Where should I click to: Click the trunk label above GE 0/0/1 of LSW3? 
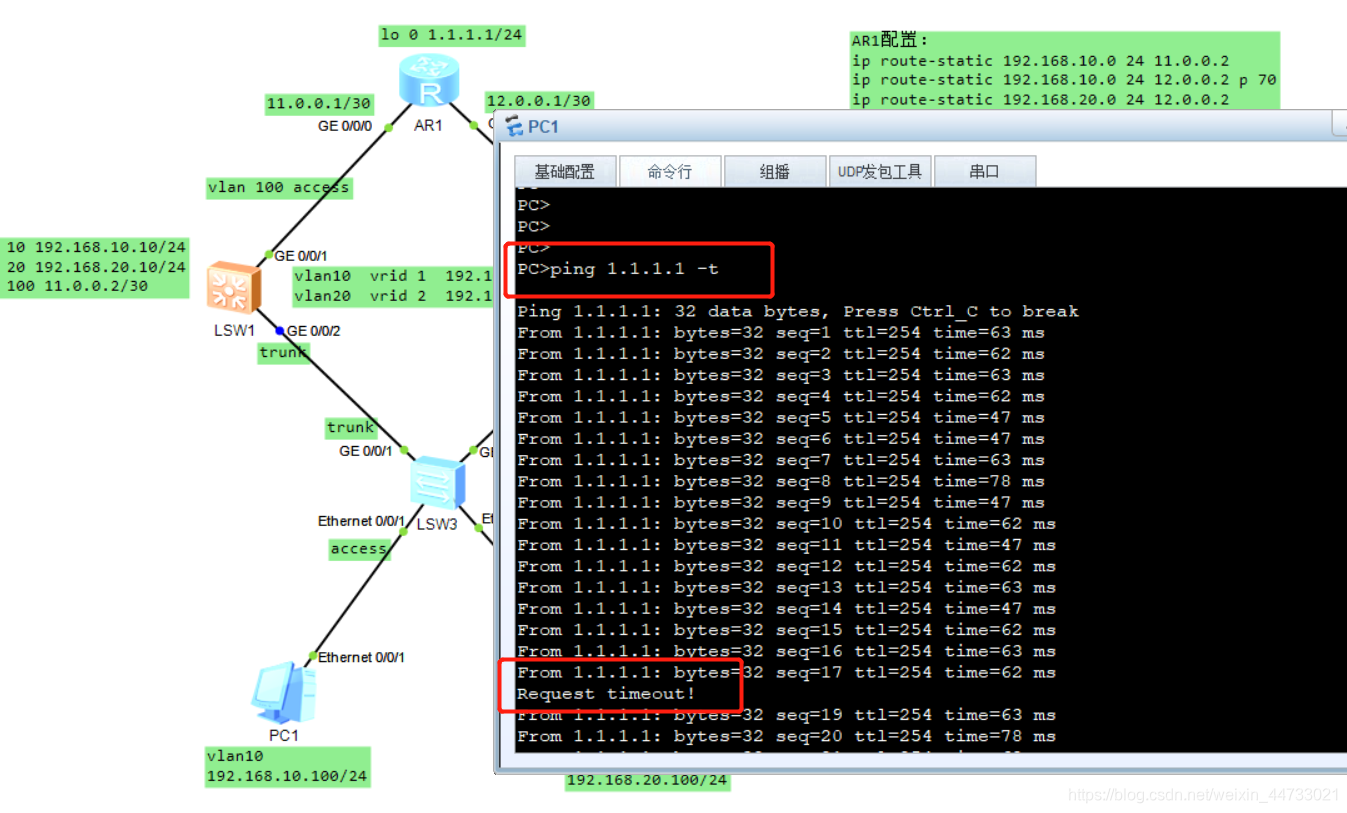click(x=351, y=427)
